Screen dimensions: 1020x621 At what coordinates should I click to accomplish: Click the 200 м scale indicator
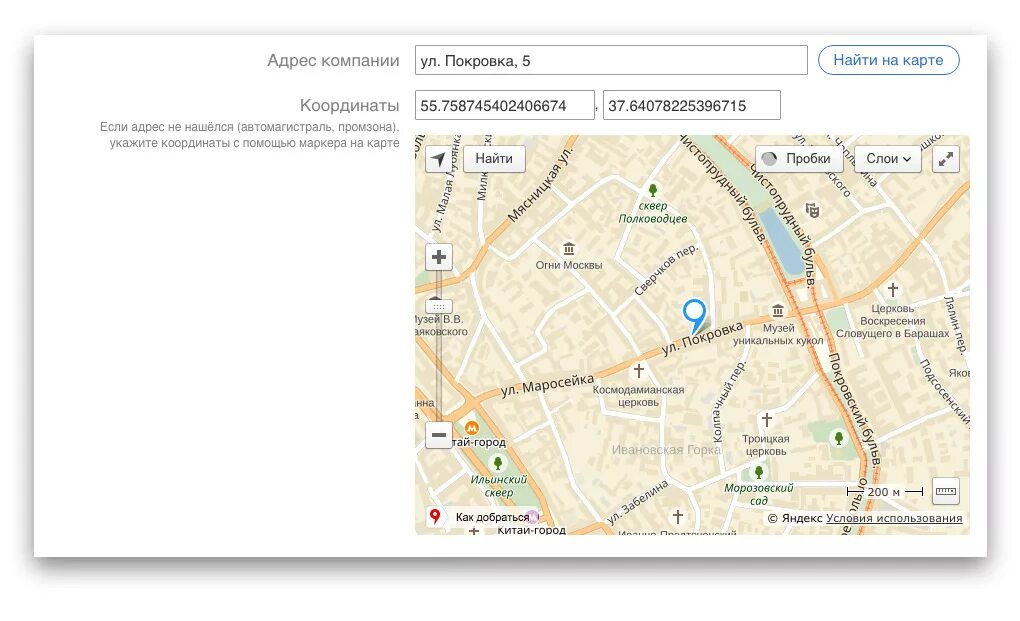click(x=885, y=492)
